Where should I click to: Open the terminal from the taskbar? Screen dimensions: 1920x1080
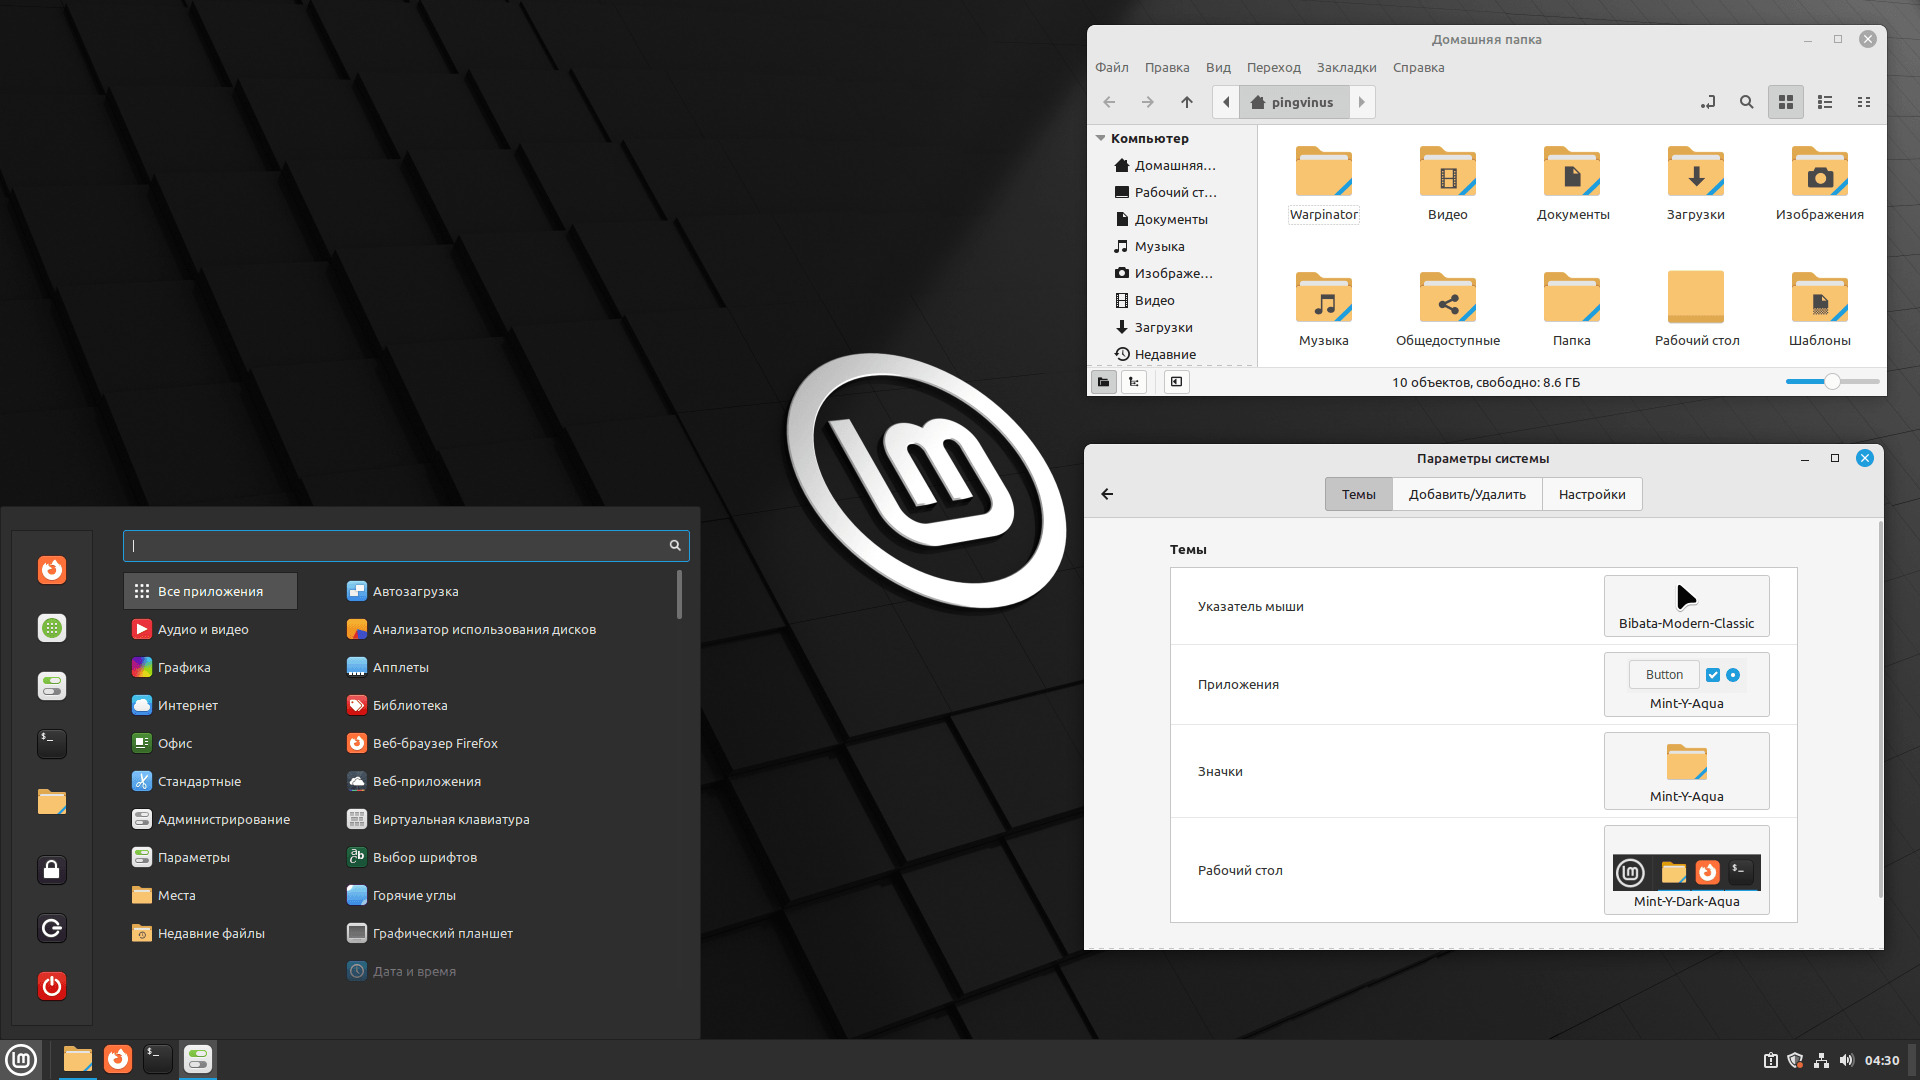pos(157,1059)
